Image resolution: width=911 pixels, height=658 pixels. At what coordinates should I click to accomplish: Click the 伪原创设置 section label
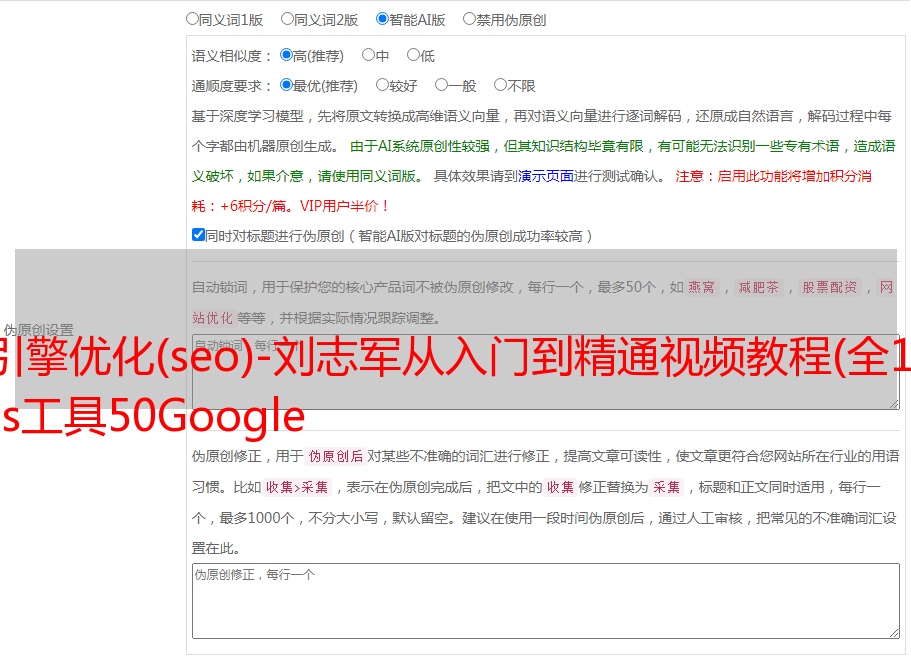[39, 330]
